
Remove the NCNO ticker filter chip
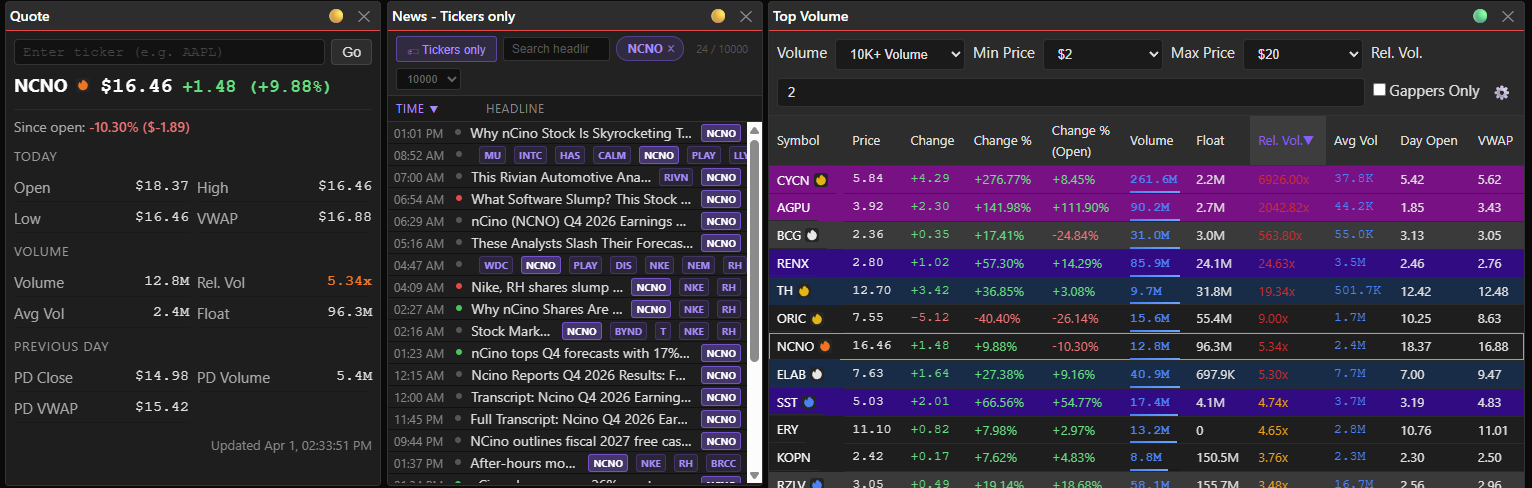(x=671, y=49)
